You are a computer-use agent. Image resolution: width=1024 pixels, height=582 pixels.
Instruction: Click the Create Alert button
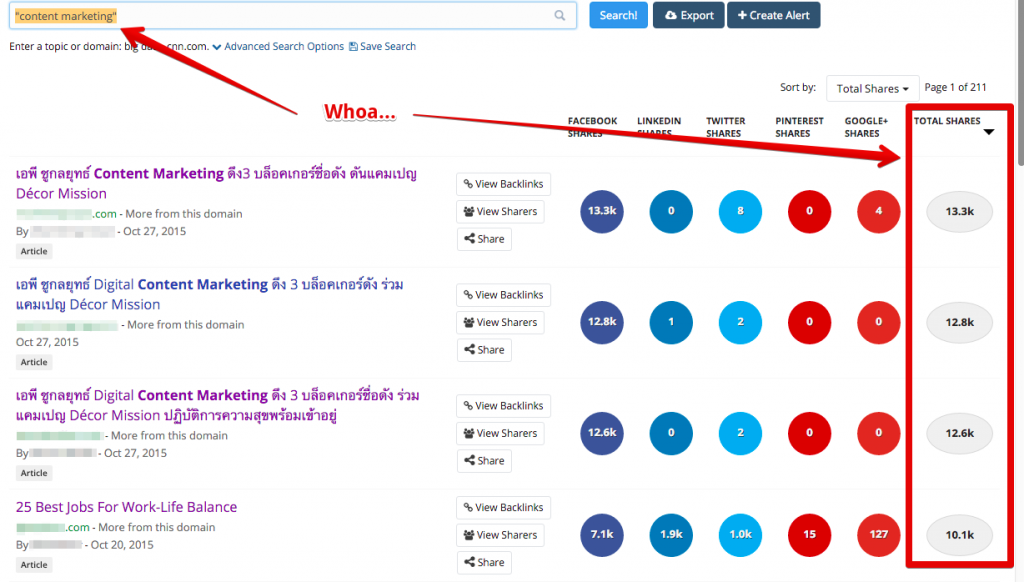click(x=773, y=15)
